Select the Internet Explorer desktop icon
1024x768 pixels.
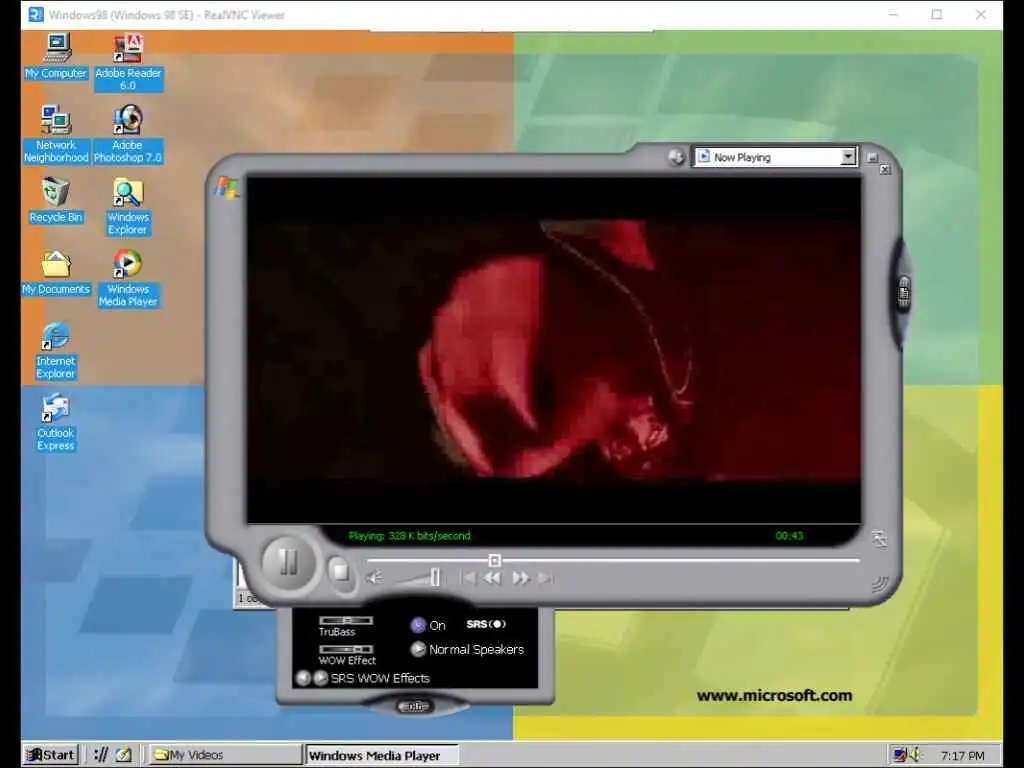click(56, 350)
